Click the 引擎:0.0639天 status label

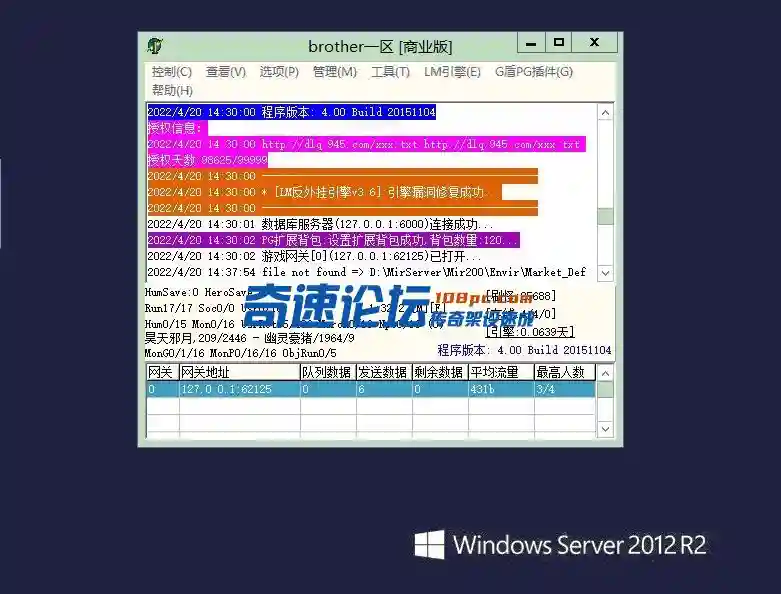point(530,332)
